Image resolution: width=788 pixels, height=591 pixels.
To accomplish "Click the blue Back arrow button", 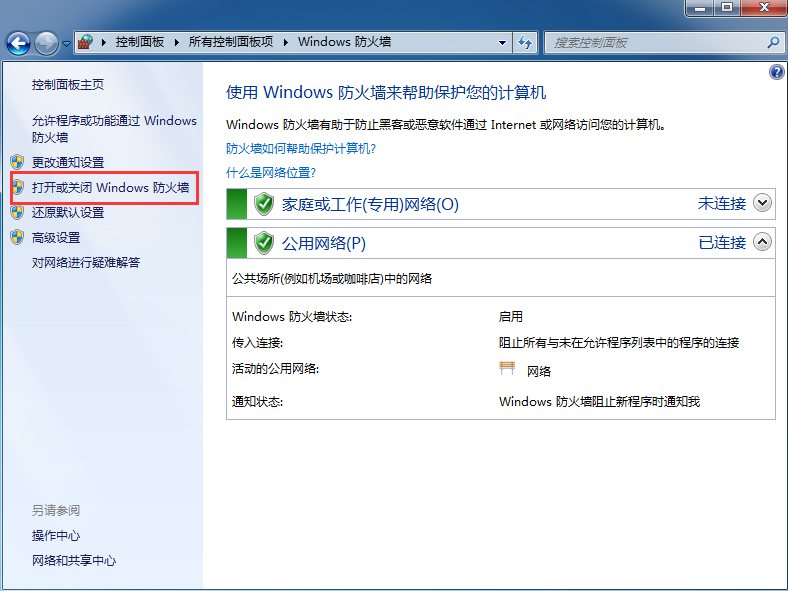I will tap(19, 43).
